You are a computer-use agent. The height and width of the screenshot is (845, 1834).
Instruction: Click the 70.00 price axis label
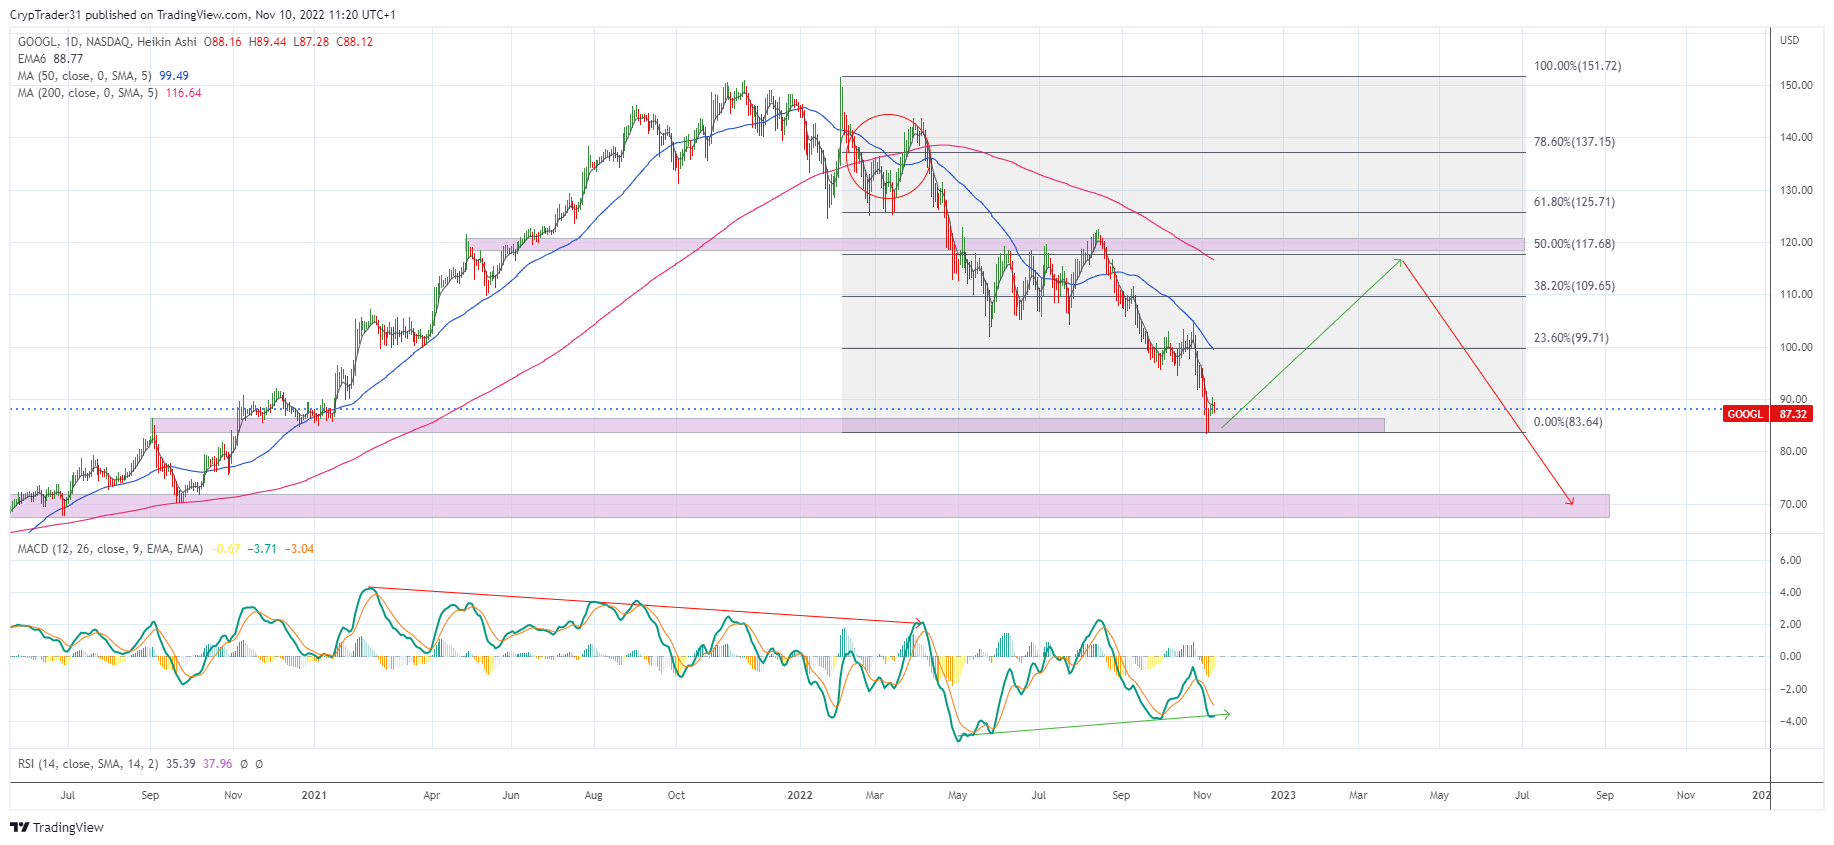point(1793,504)
